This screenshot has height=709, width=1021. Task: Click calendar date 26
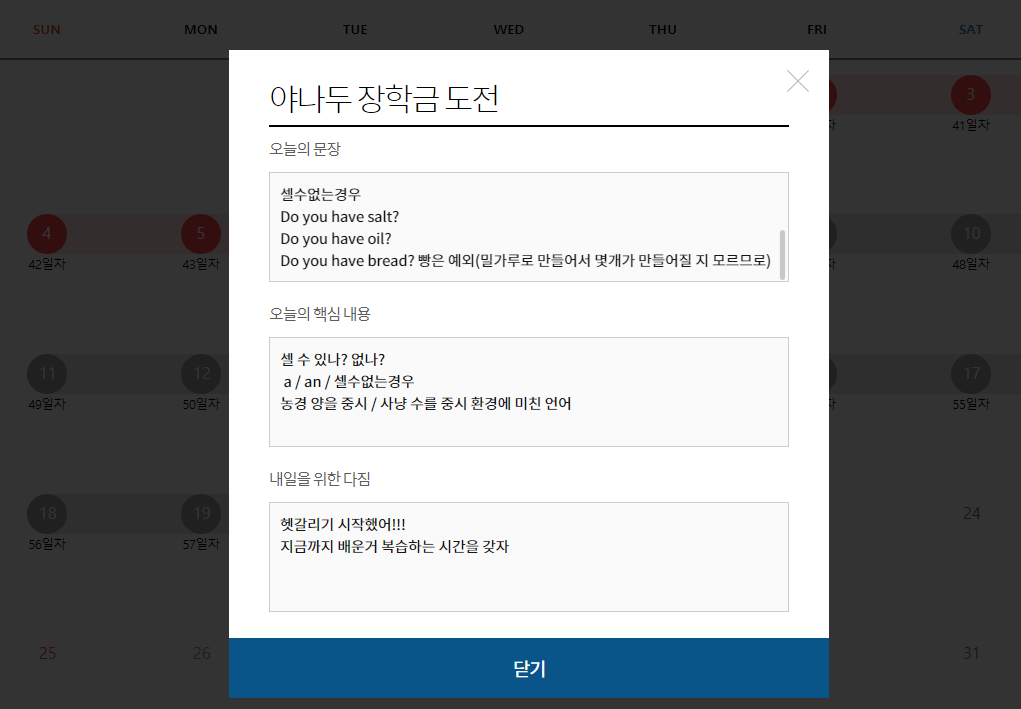(201, 653)
